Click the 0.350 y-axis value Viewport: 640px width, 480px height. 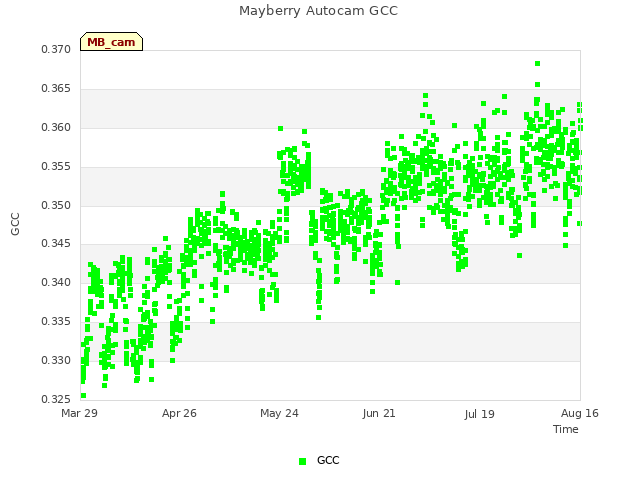pyautogui.click(x=56, y=205)
